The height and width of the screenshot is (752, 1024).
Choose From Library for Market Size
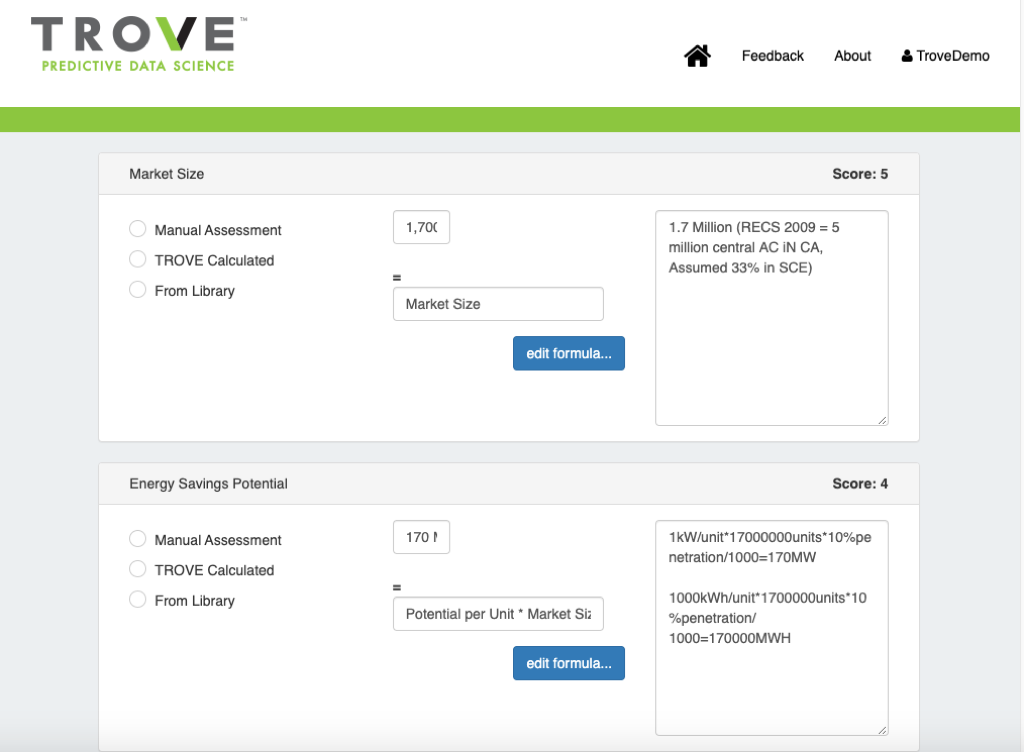coord(138,290)
